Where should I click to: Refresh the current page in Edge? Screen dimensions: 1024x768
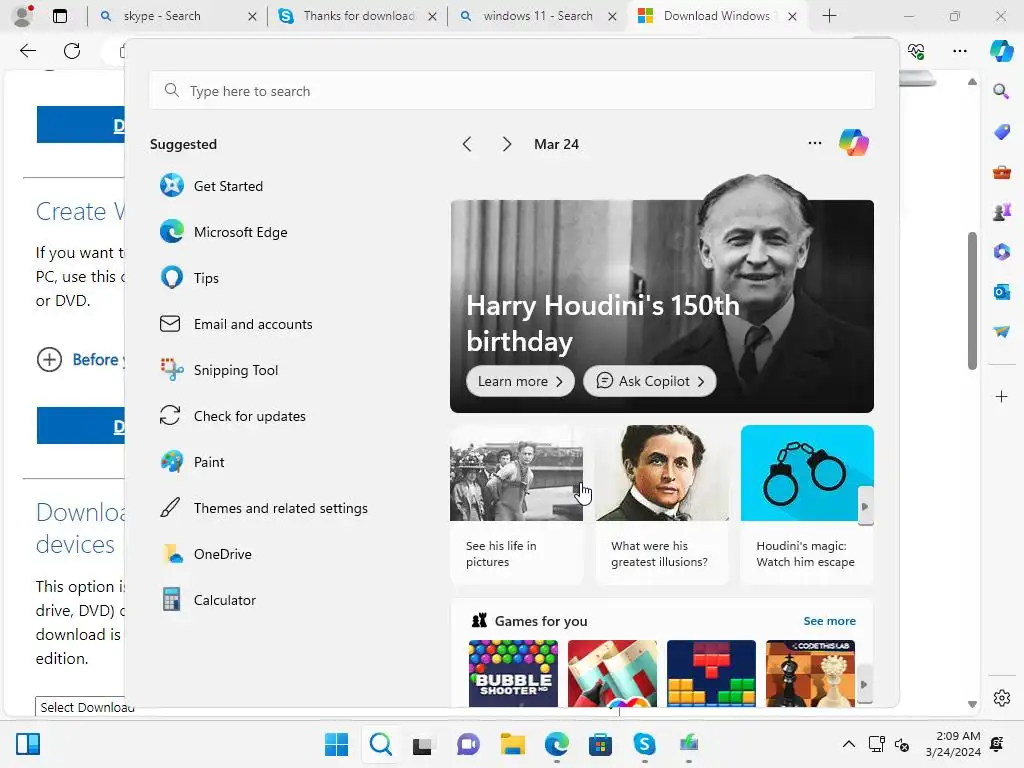[72, 51]
